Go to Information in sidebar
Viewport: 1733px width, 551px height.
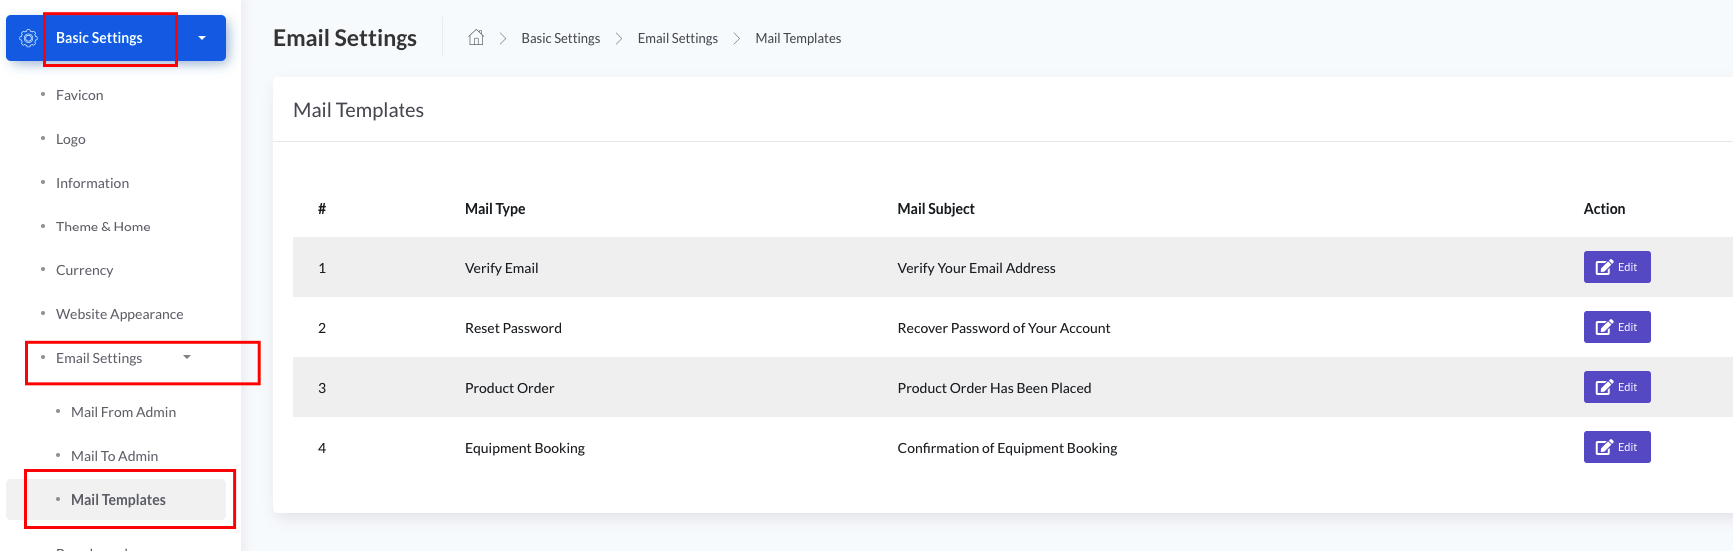coord(92,183)
